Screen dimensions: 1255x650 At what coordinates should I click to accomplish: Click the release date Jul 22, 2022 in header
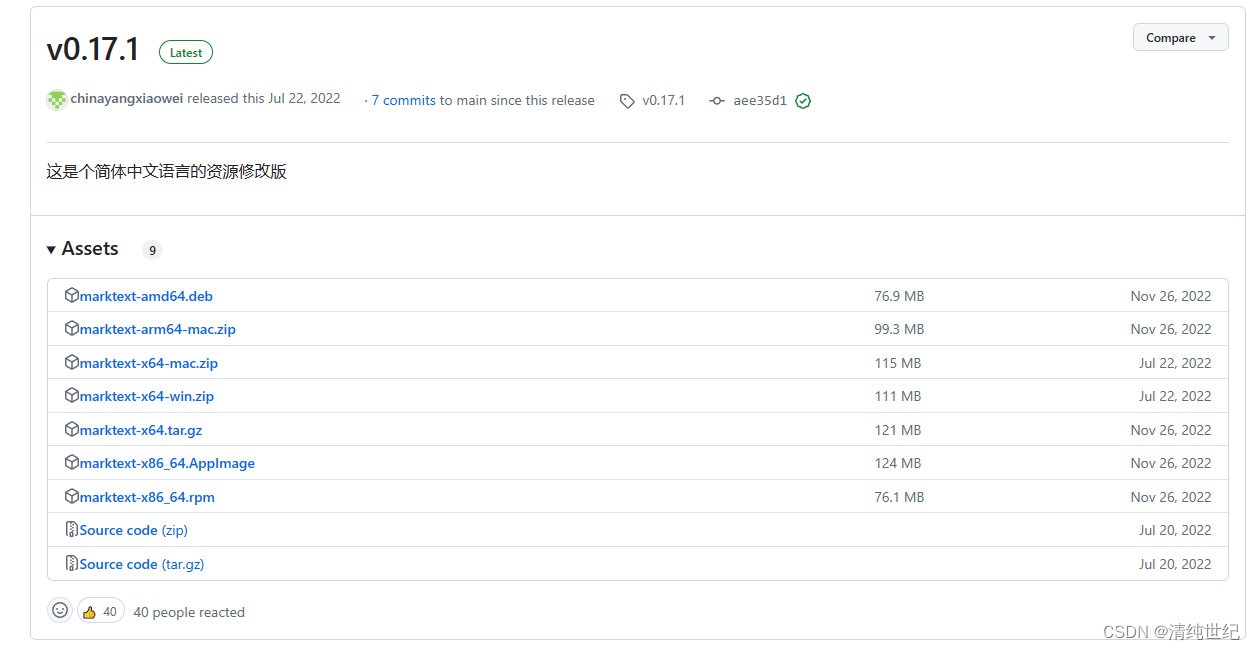(304, 98)
